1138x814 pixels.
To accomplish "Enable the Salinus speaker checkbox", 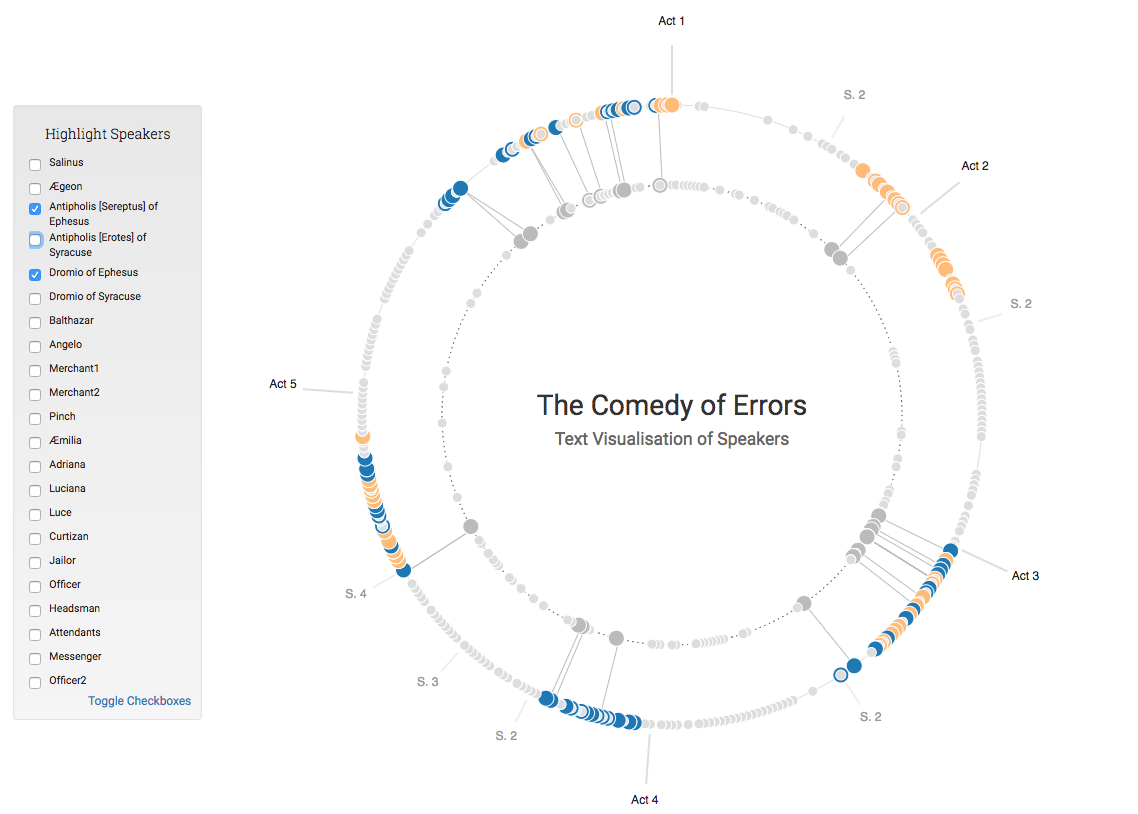I will (x=34, y=164).
